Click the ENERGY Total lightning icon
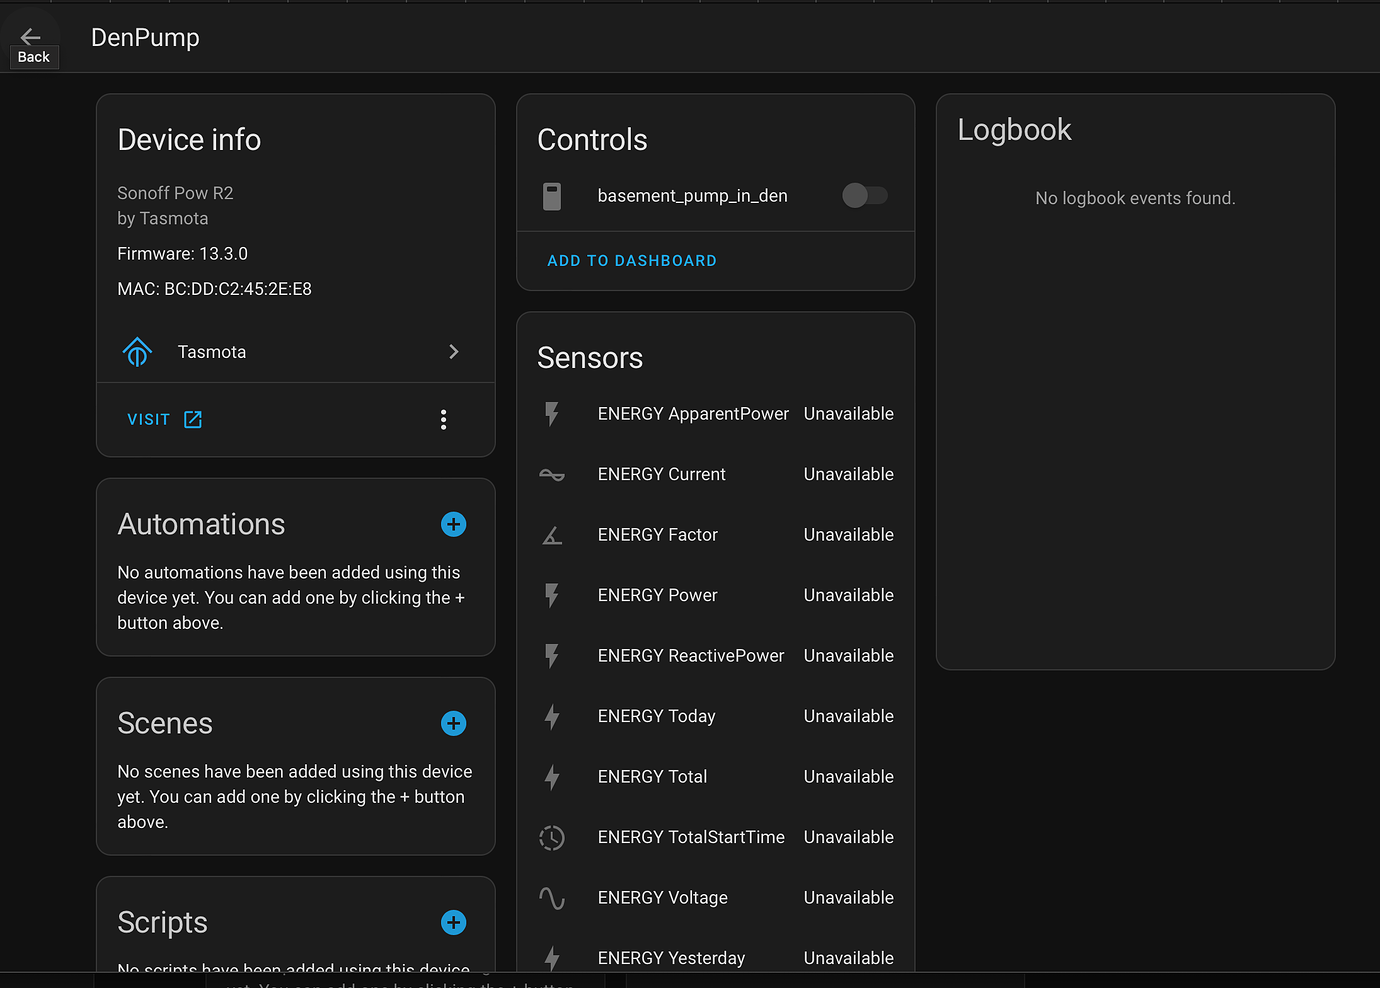 552,777
